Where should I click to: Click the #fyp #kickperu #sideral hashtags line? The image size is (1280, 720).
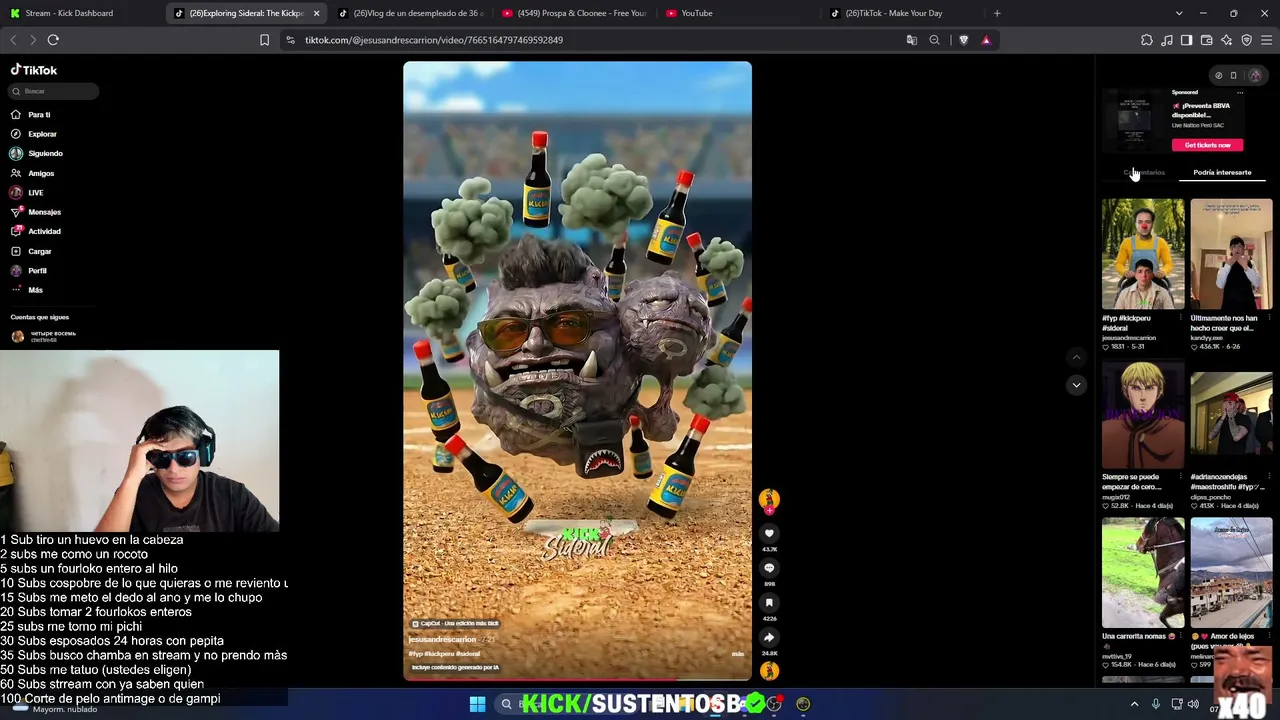point(444,654)
